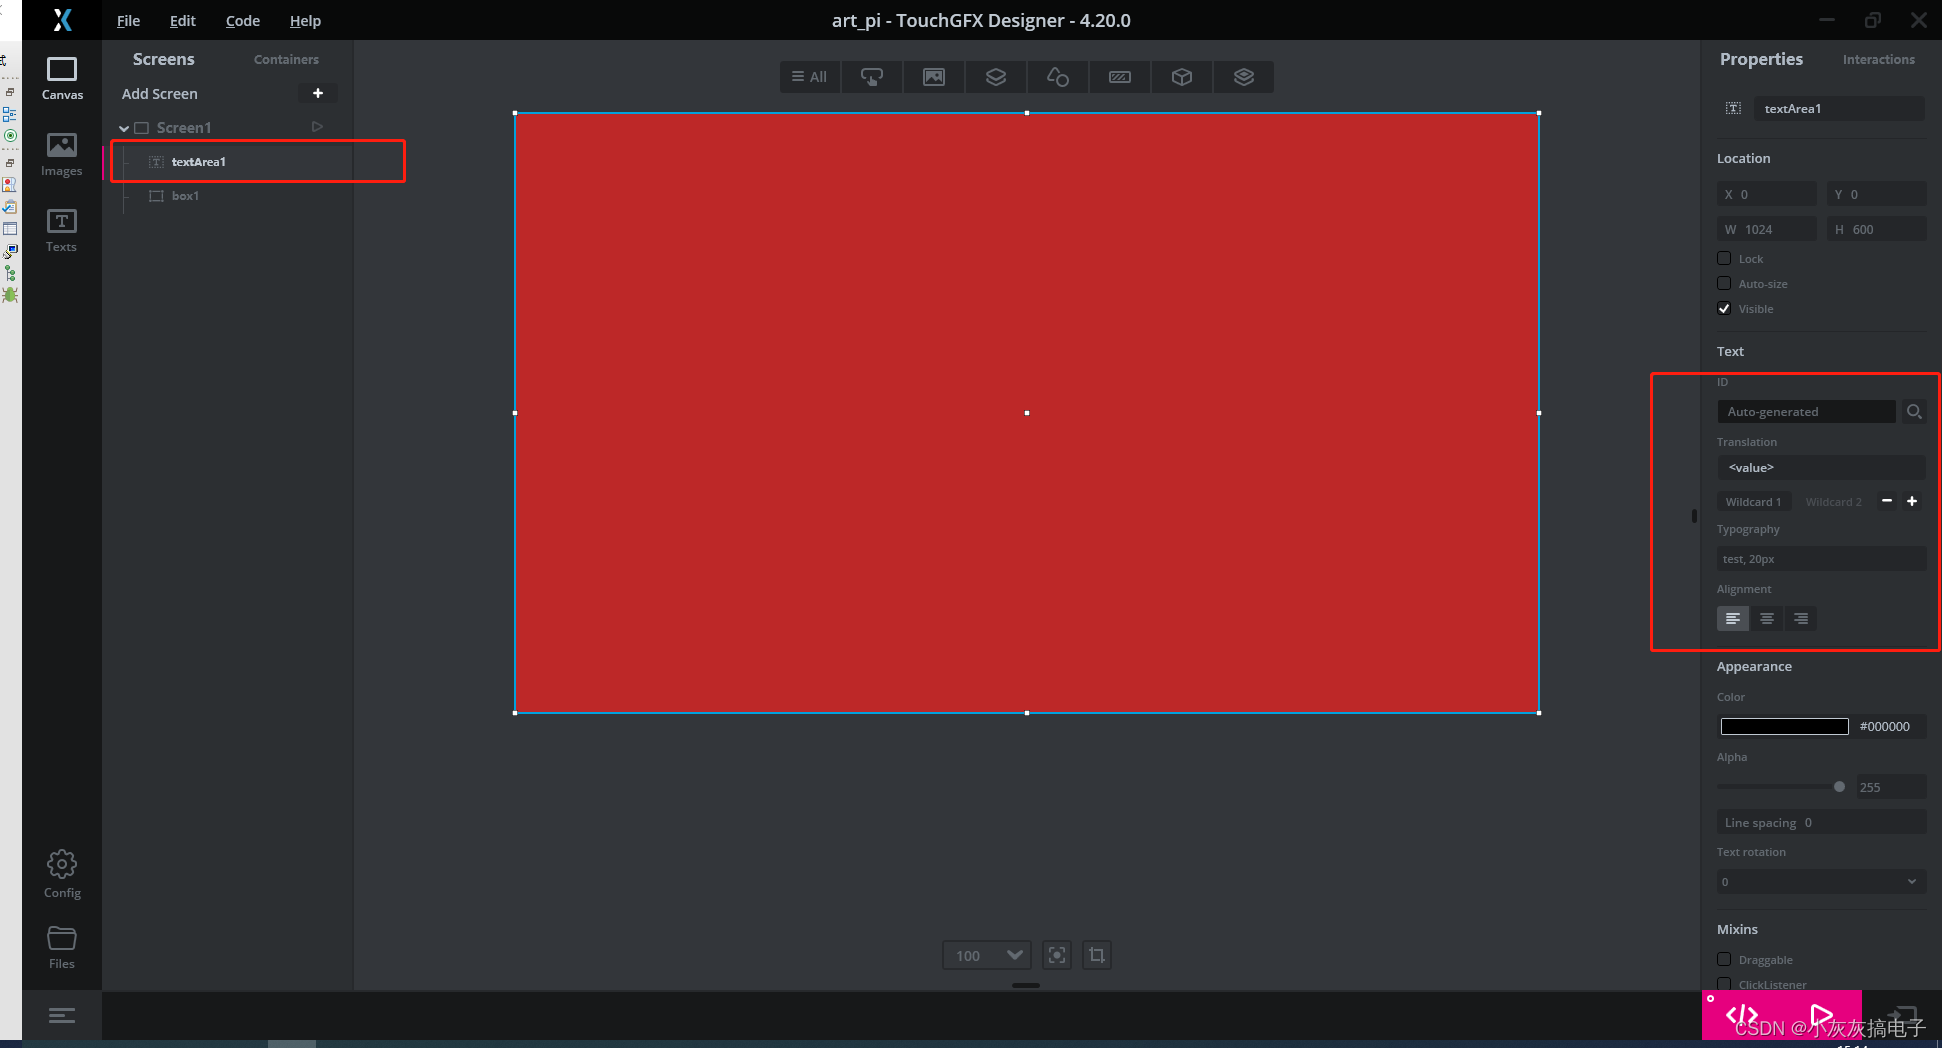Click the crop canvas icon
1942x1048 pixels.
pos(1097,955)
